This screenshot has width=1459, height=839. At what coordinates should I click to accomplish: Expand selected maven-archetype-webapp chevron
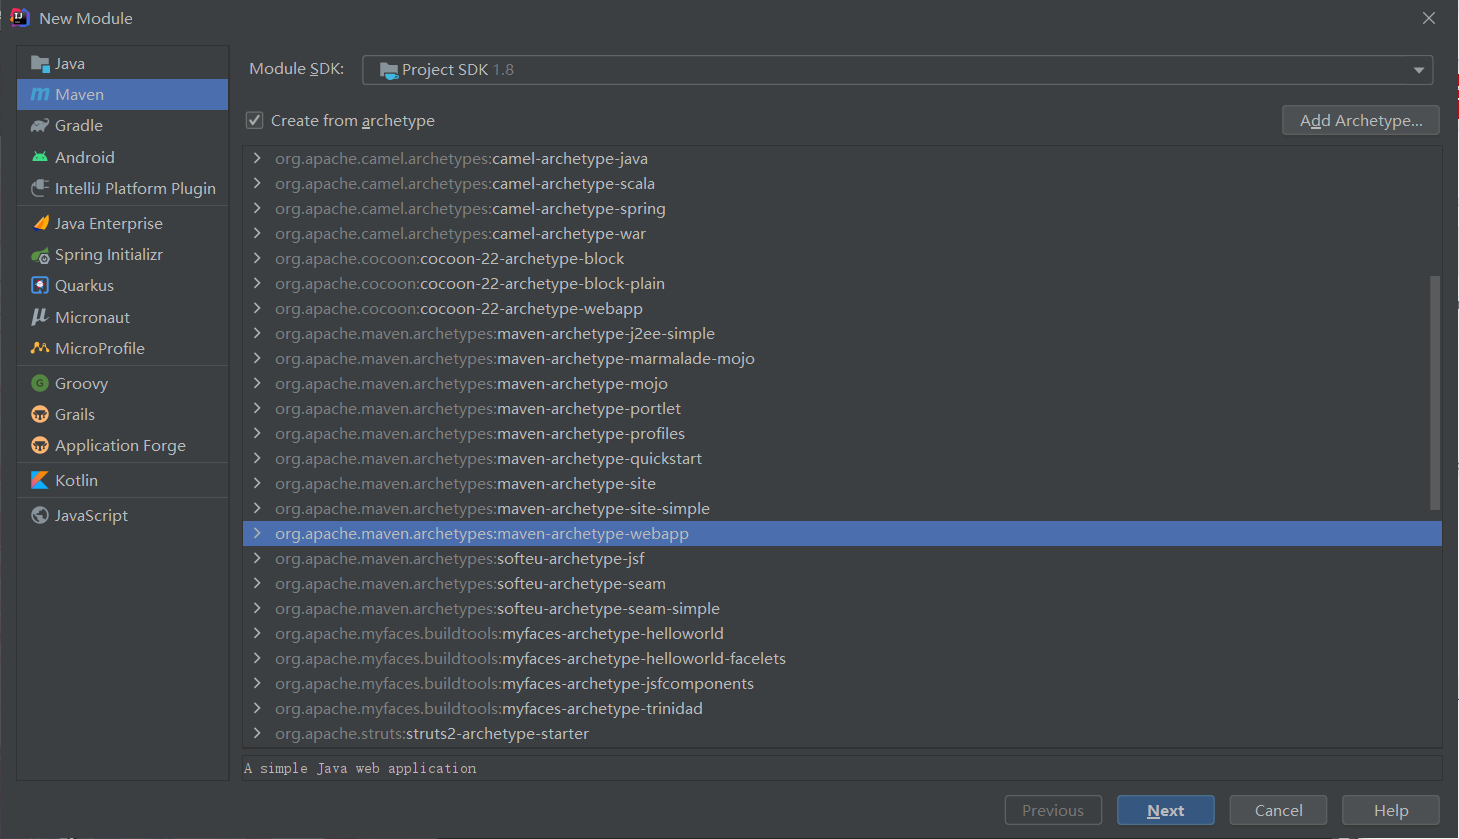click(x=257, y=533)
